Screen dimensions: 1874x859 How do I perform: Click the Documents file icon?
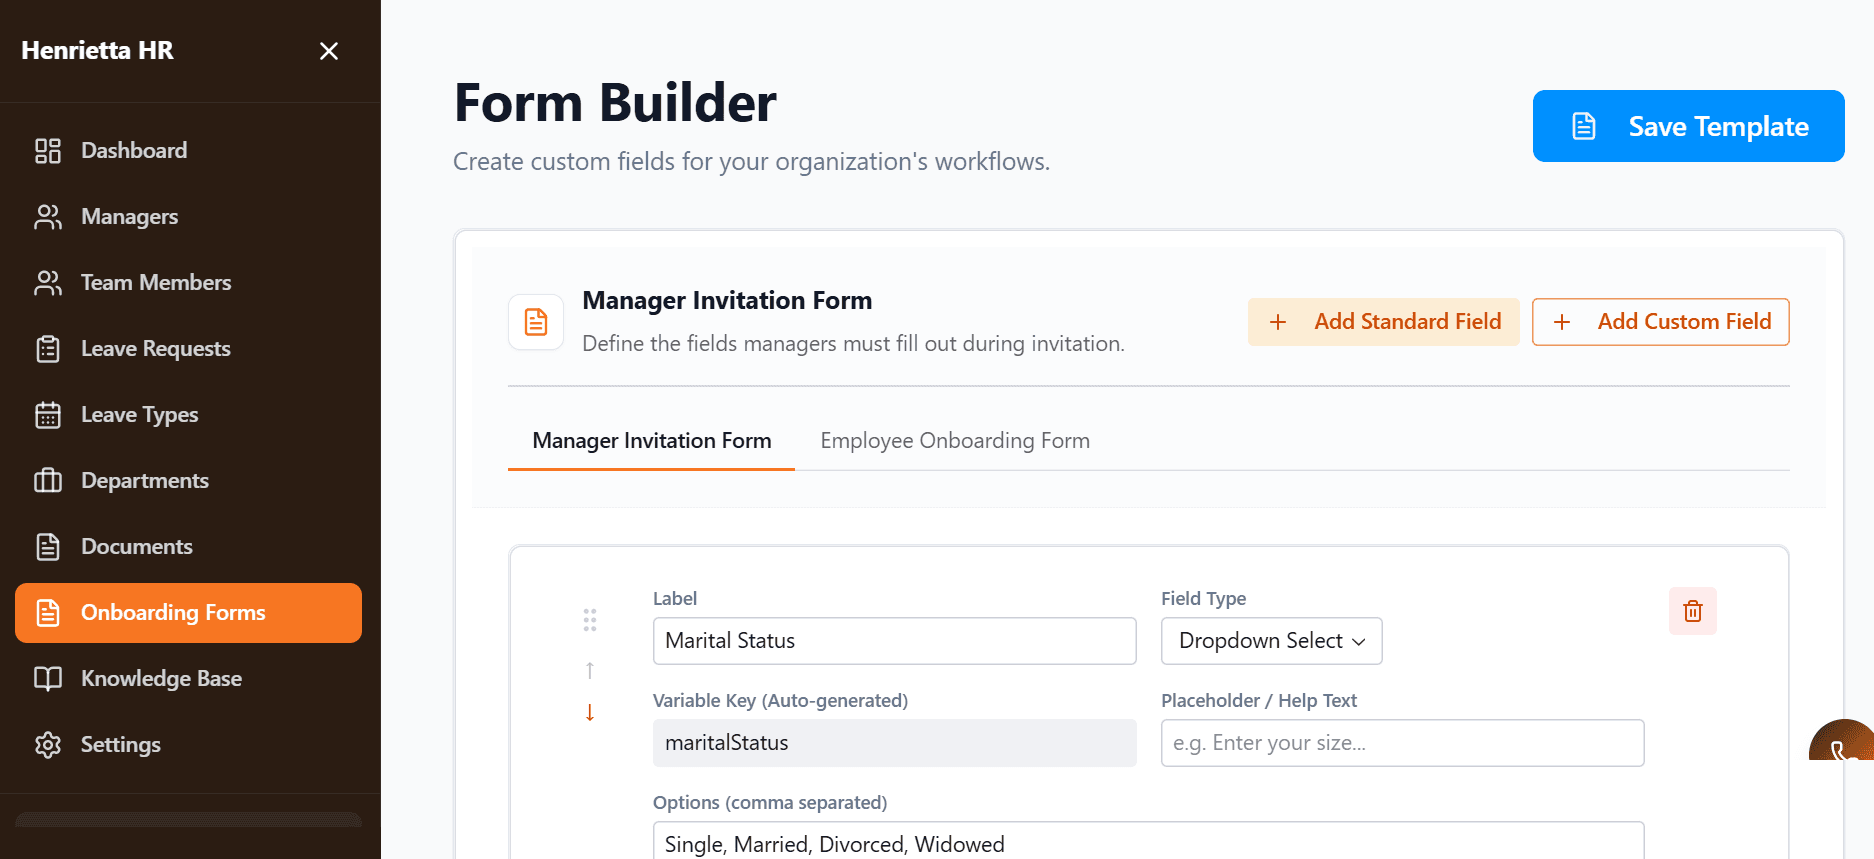coord(48,547)
